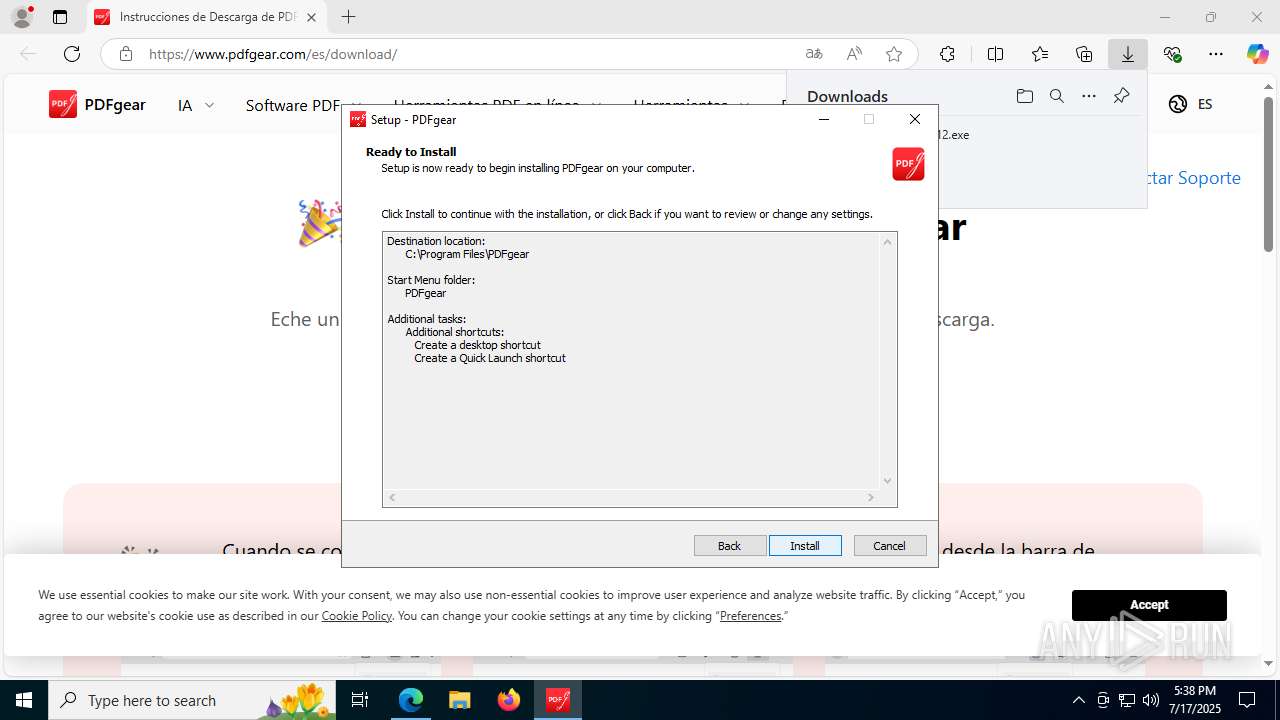This screenshot has height=720, width=1280.
Task: Go Back in the PDFgear setup wizard
Action: [730, 545]
